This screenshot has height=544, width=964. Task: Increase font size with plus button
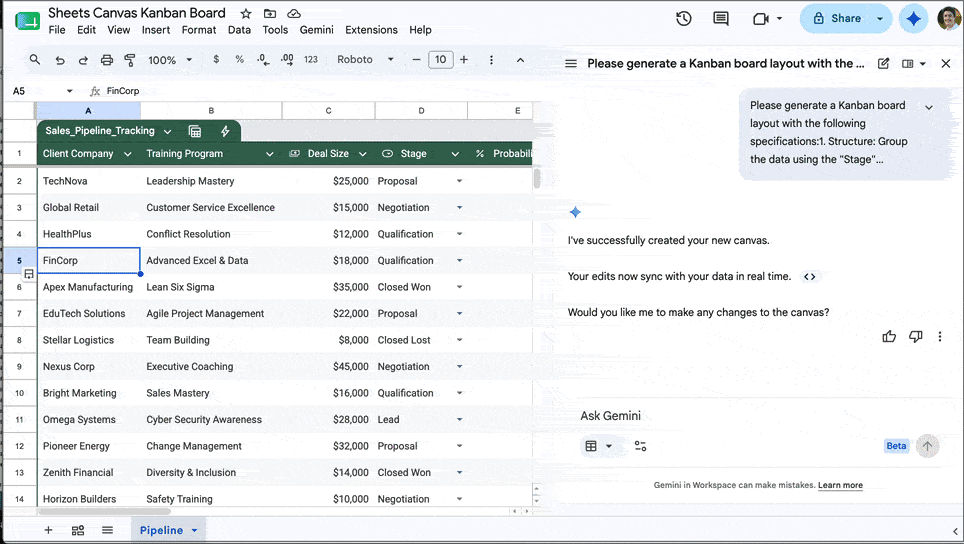(464, 60)
